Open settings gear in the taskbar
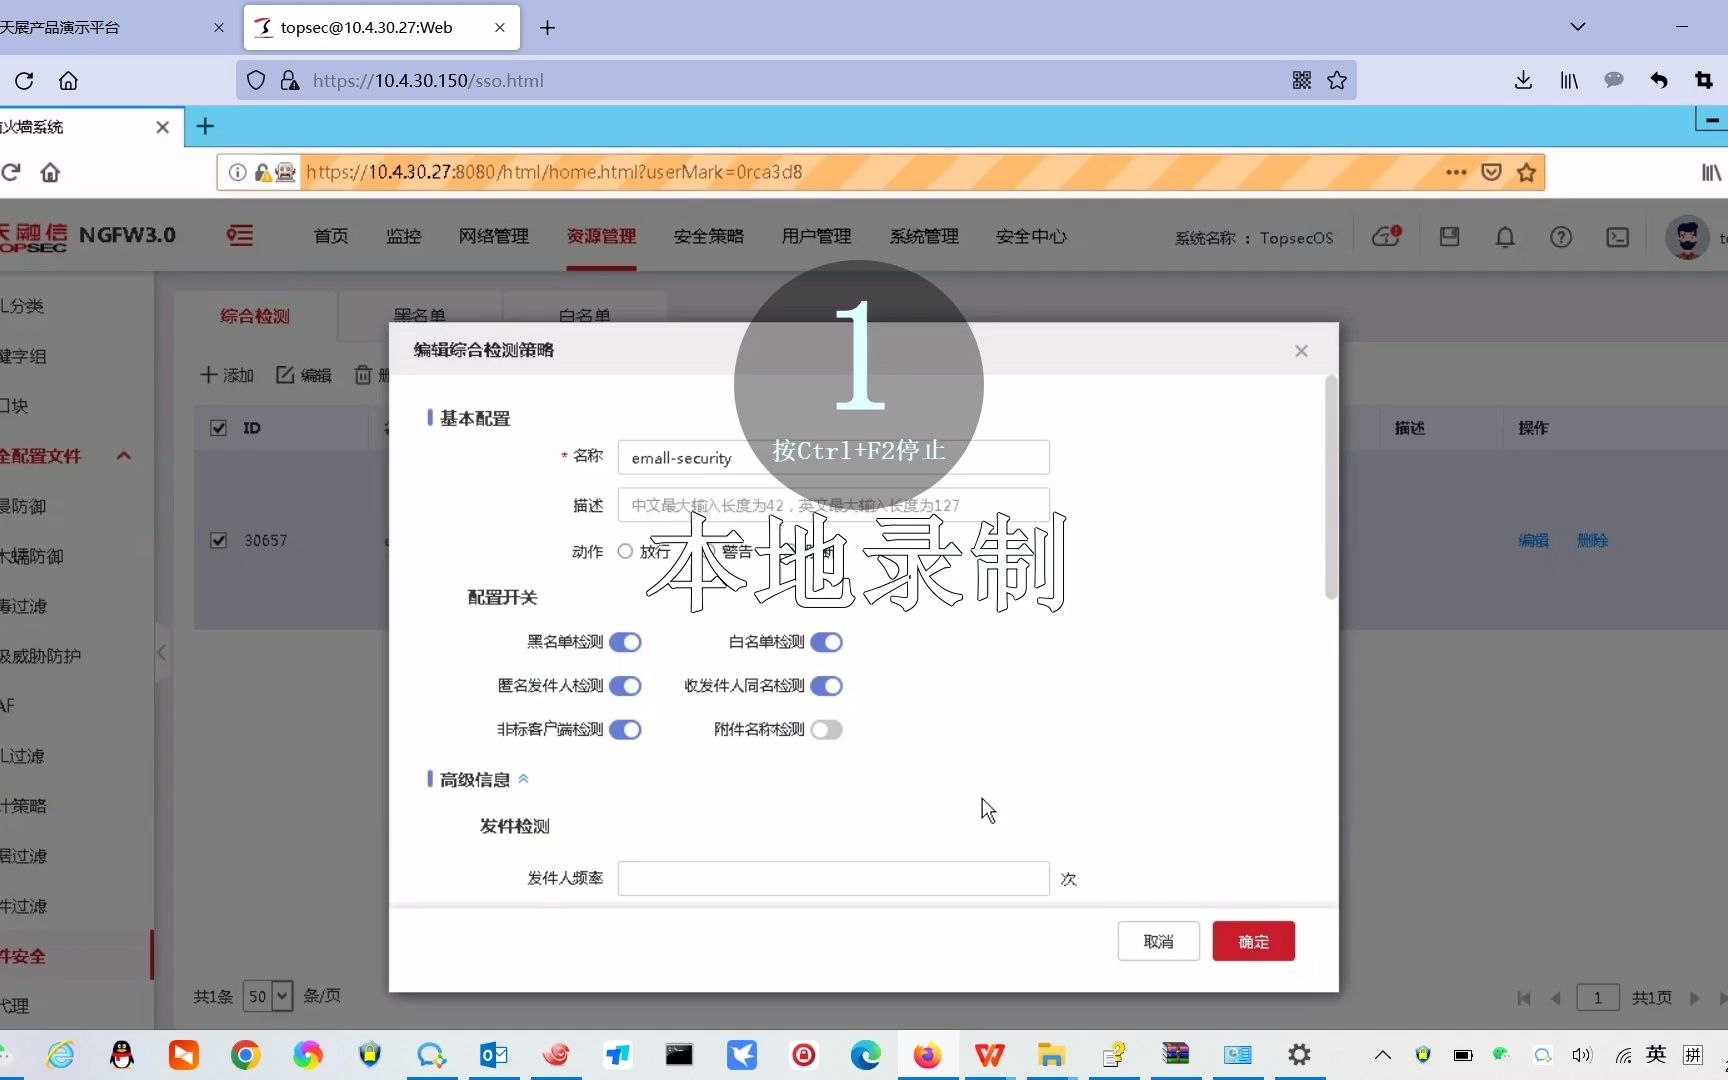The width and height of the screenshot is (1728, 1080). coord(1299,1055)
